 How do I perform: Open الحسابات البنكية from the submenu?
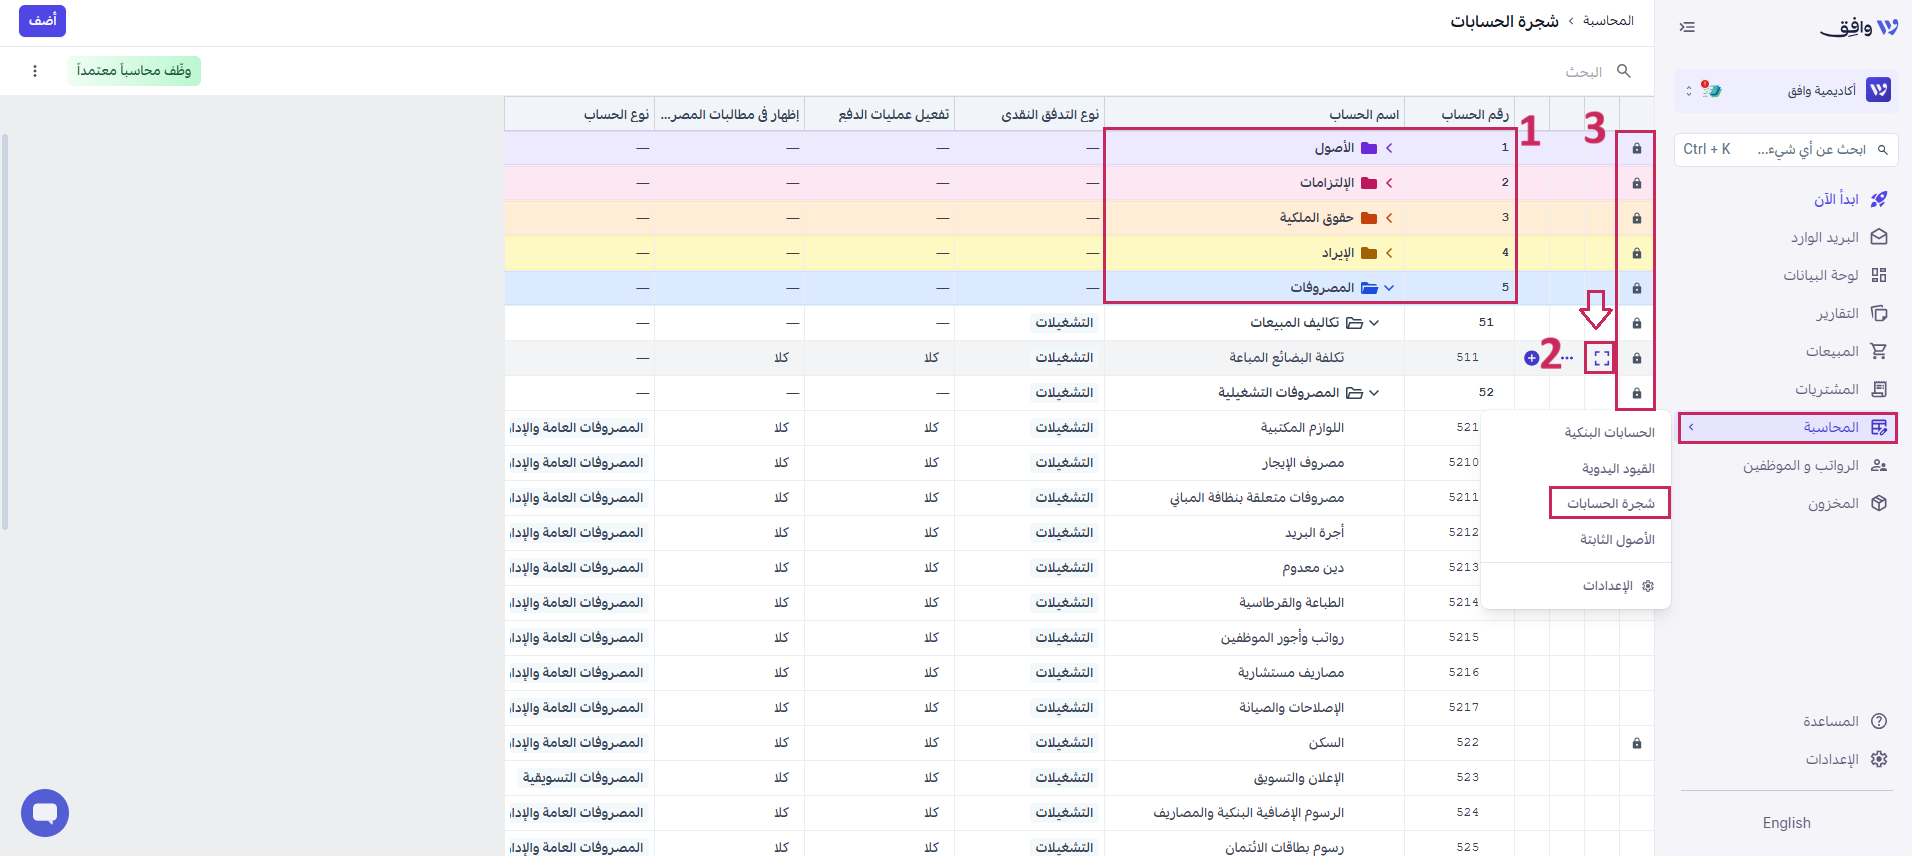coord(1609,433)
